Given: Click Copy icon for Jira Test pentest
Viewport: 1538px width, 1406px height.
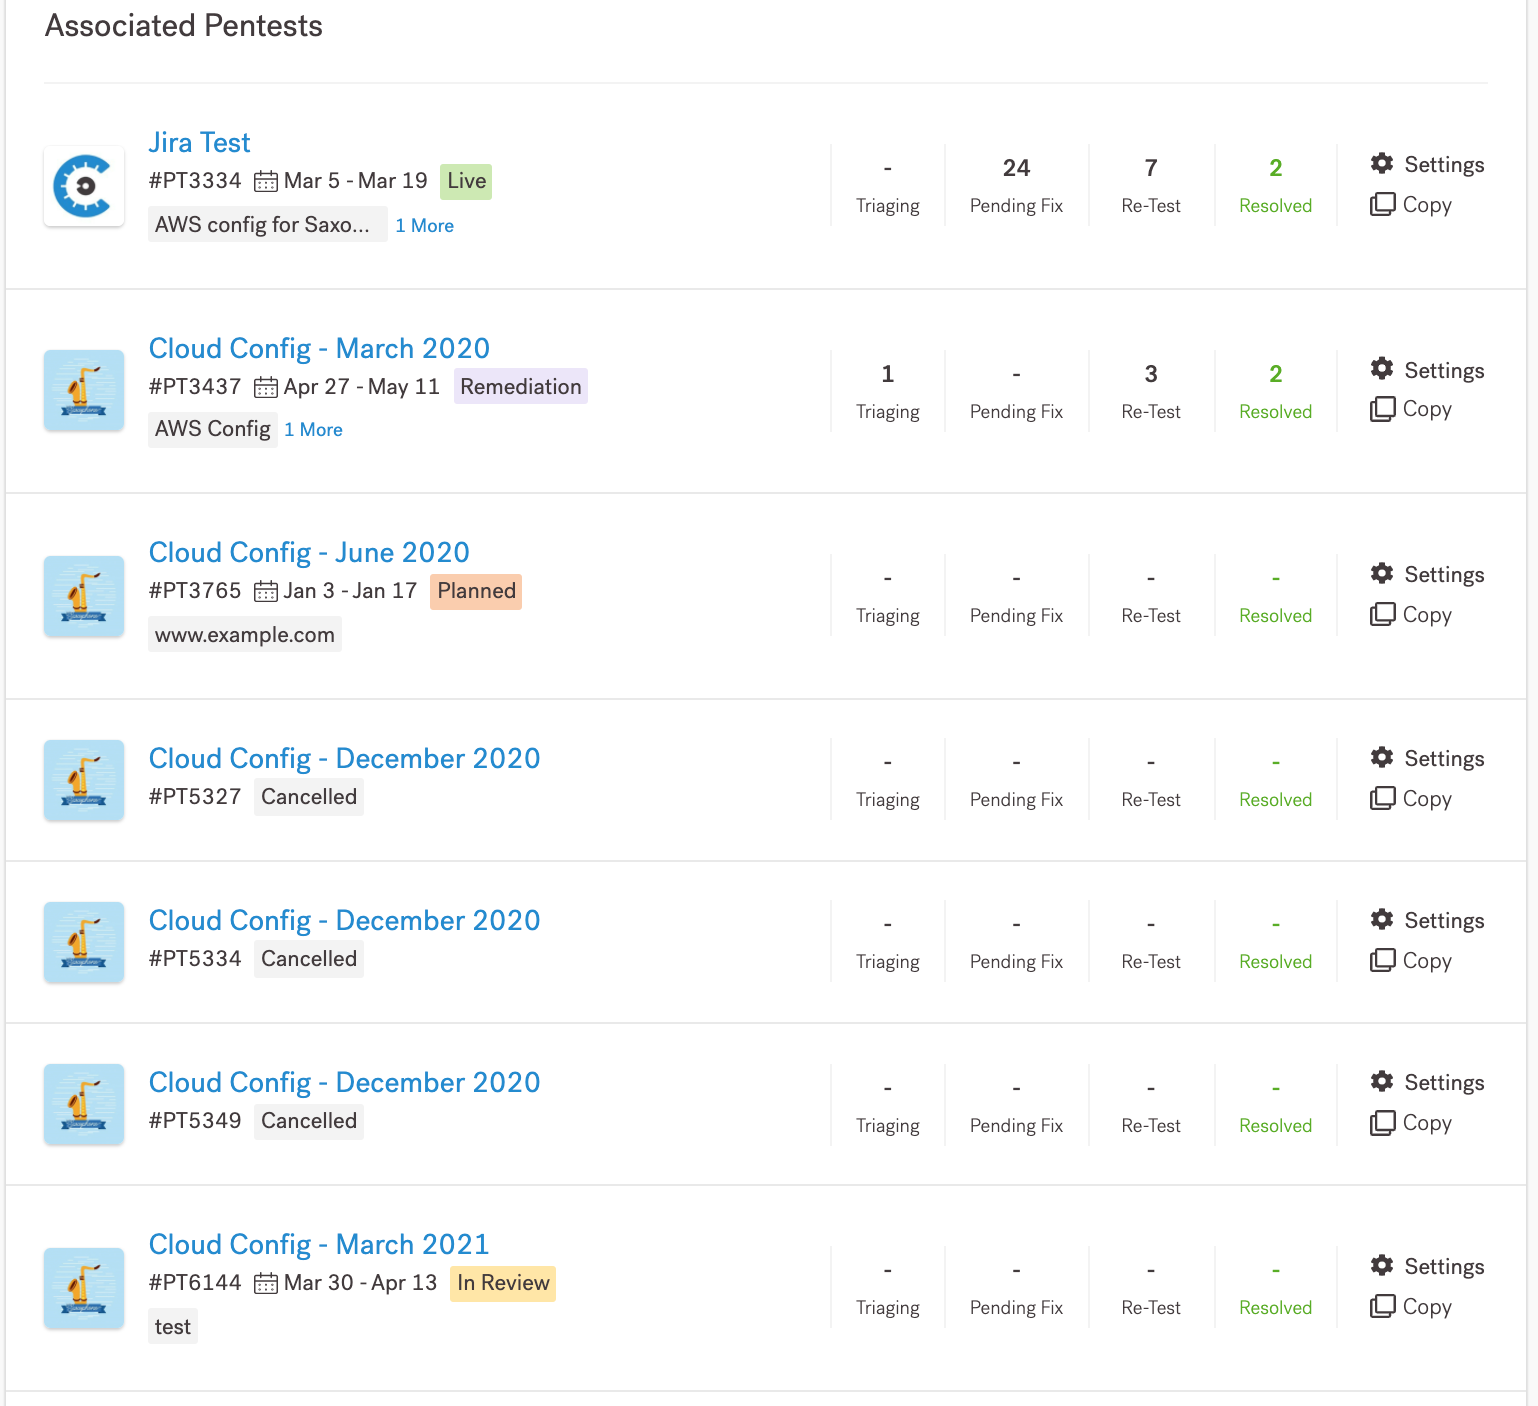Looking at the screenshot, I should 1382,204.
